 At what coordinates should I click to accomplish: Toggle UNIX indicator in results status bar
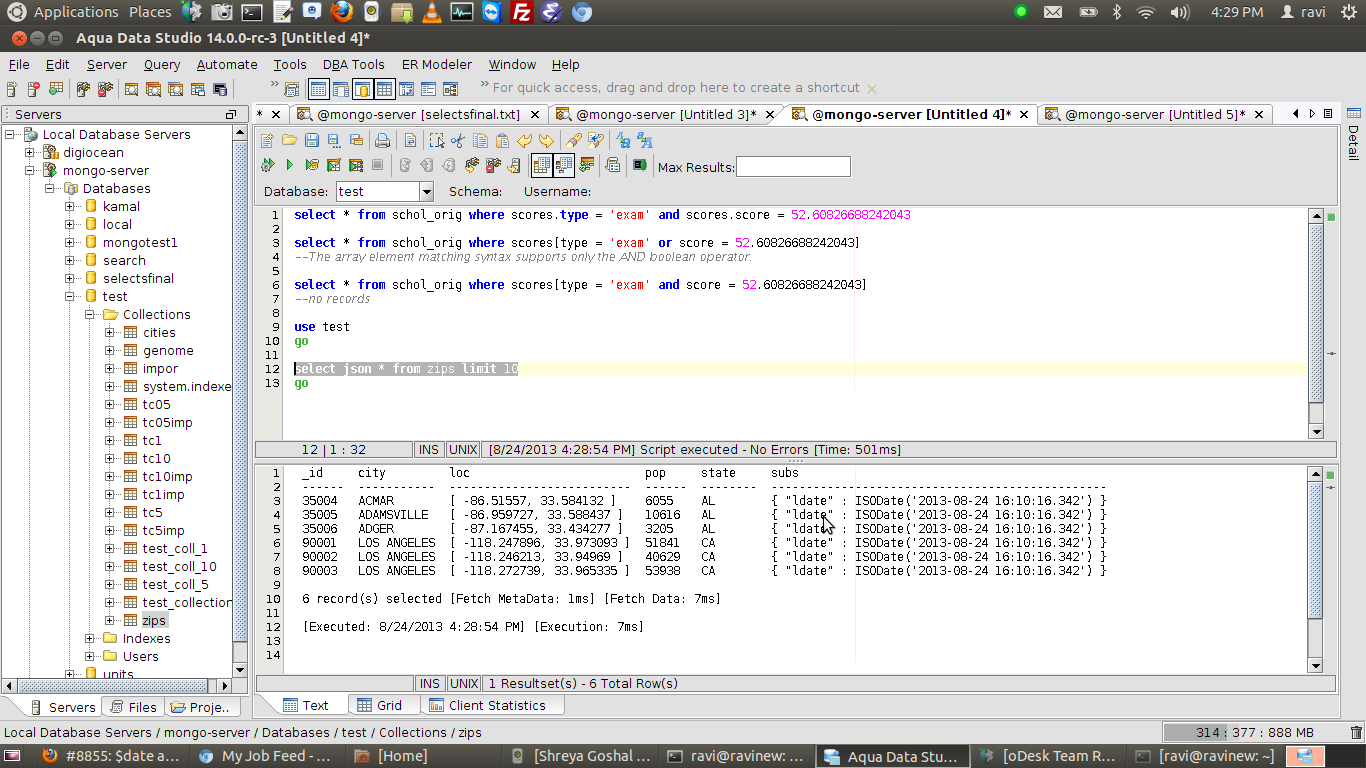tap(464, 683)
